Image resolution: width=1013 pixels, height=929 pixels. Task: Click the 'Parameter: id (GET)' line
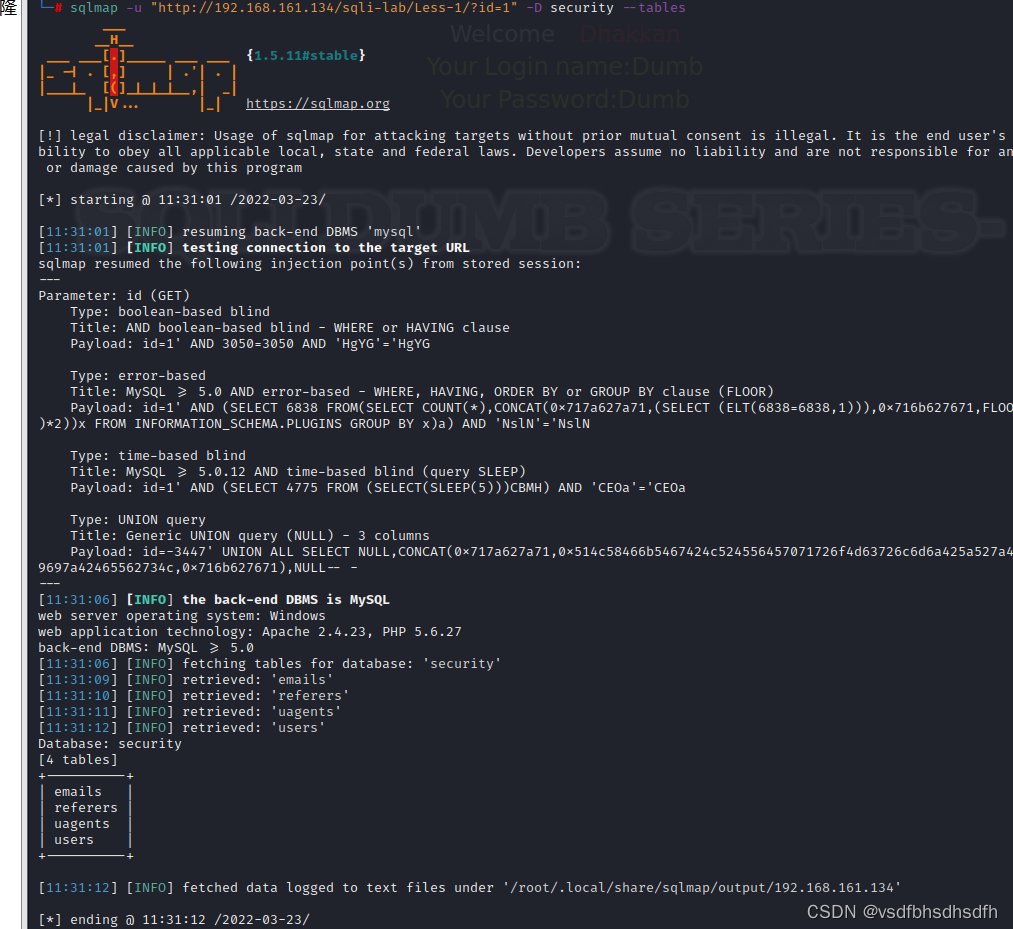[x=114, y=296]
